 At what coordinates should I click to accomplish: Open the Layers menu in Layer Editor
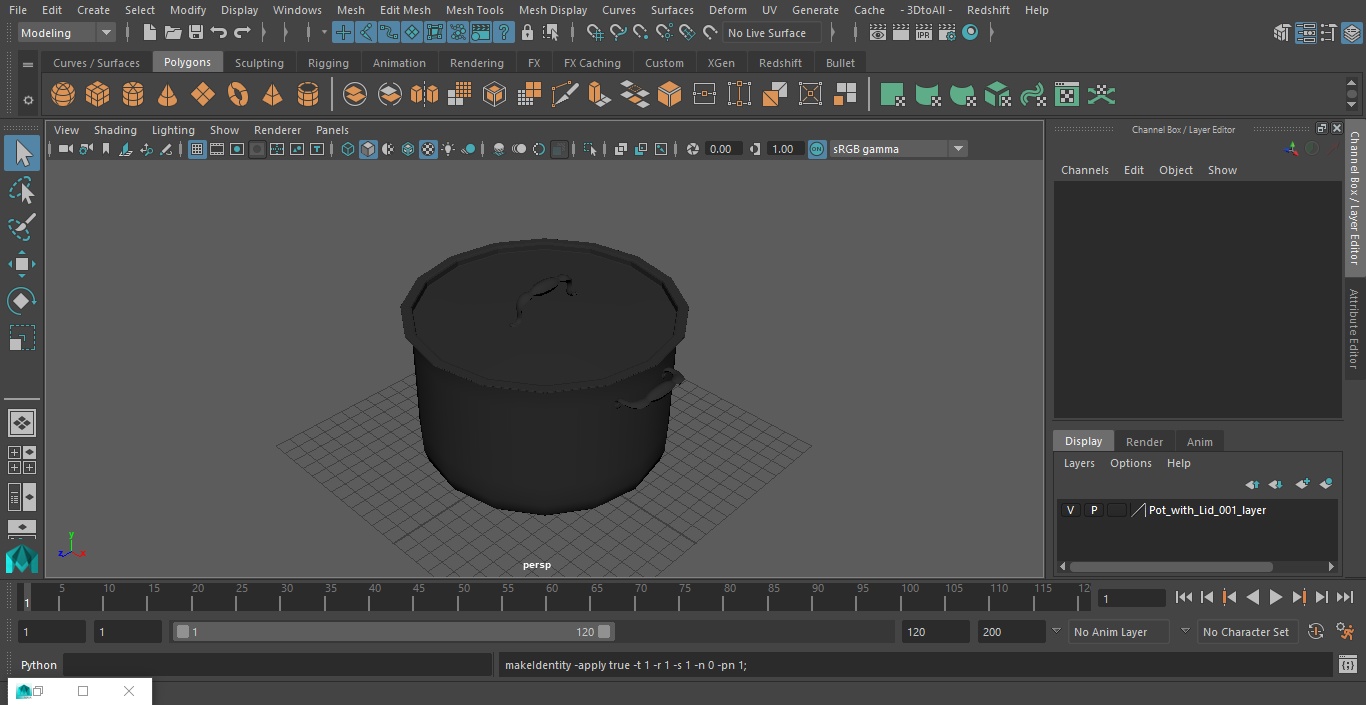[1079, 463]
